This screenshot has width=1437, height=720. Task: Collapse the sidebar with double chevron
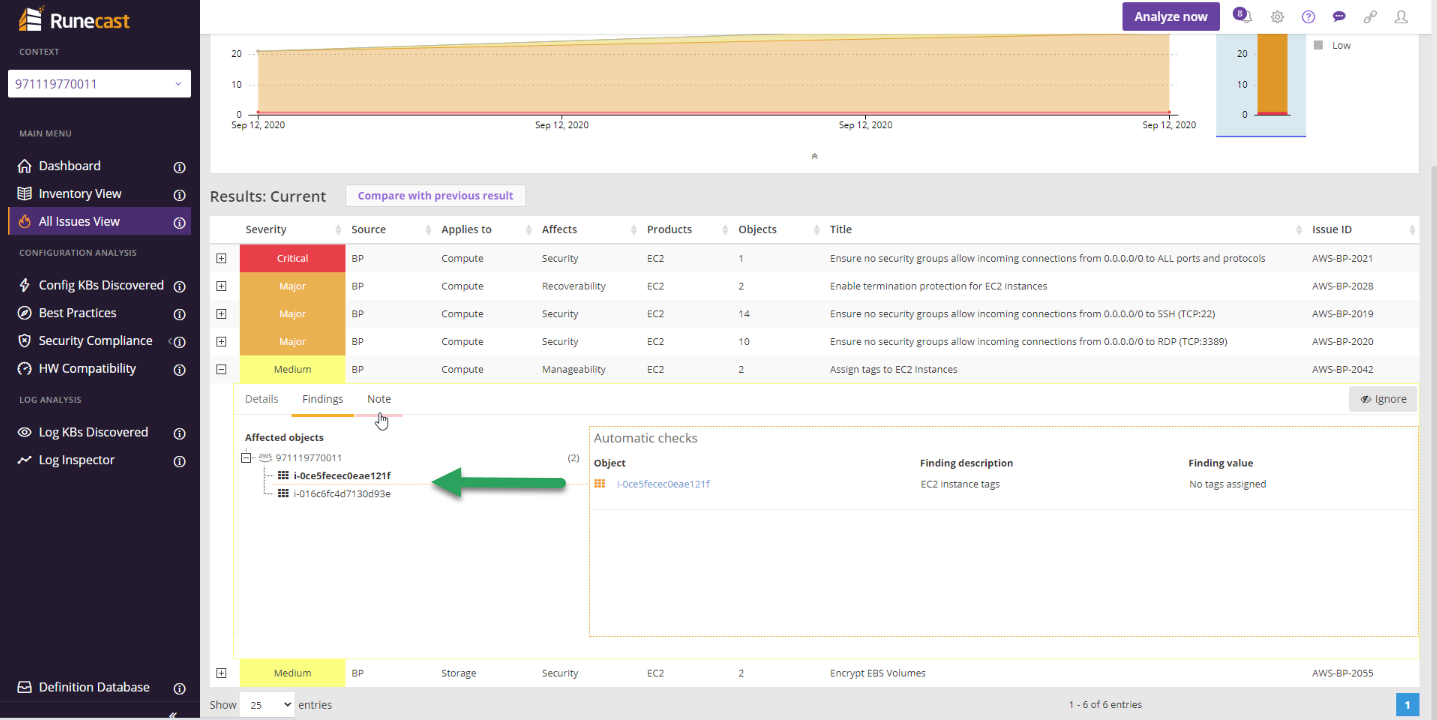coord(173,714)
